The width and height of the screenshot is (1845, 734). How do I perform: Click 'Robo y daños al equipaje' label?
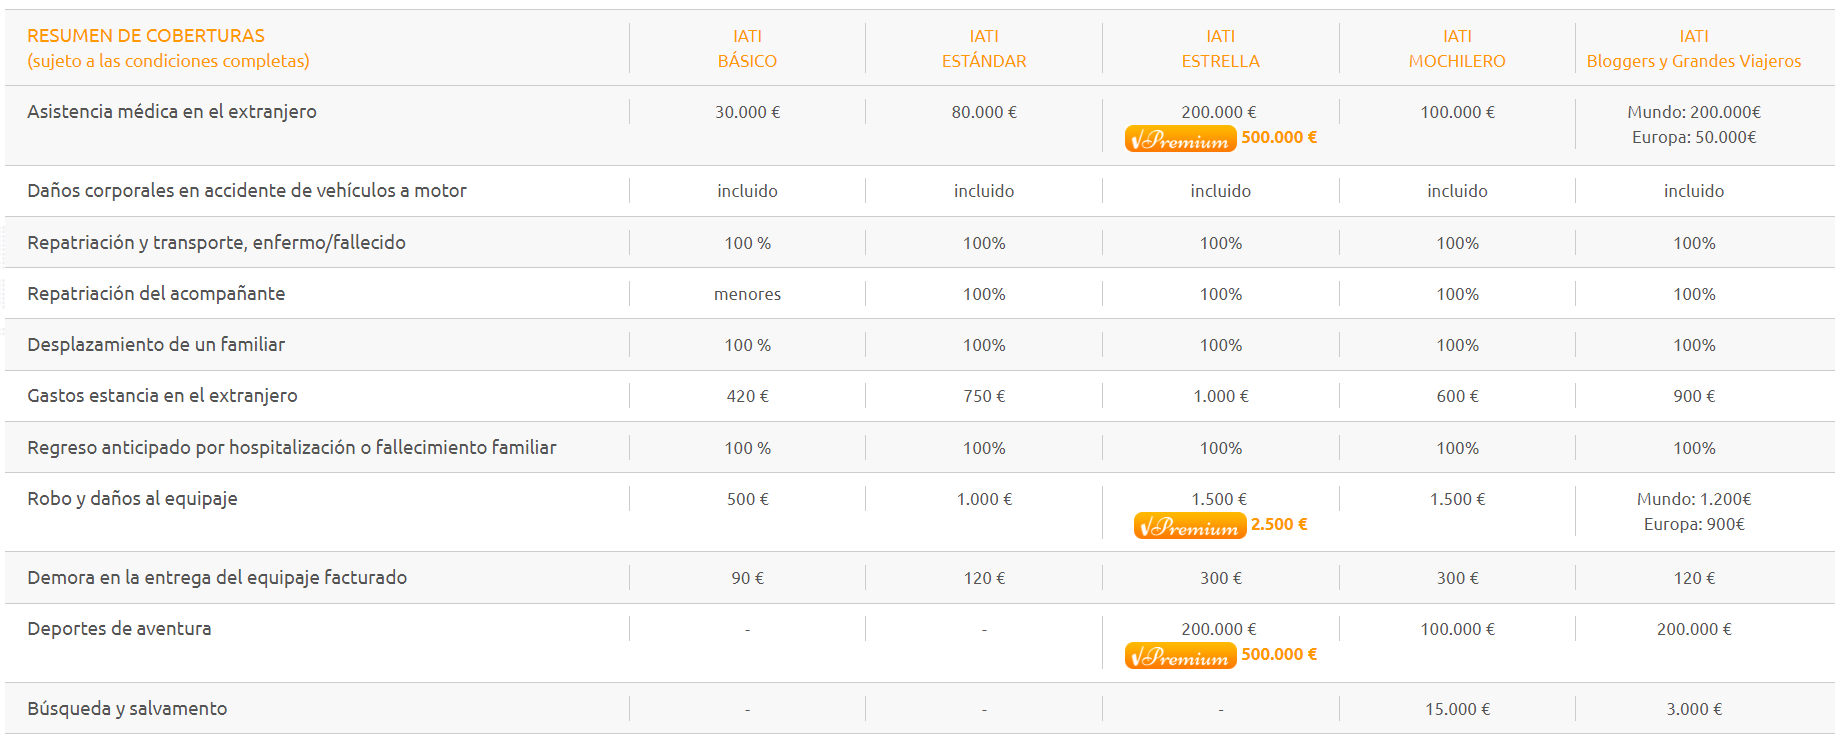pos(132,499)
